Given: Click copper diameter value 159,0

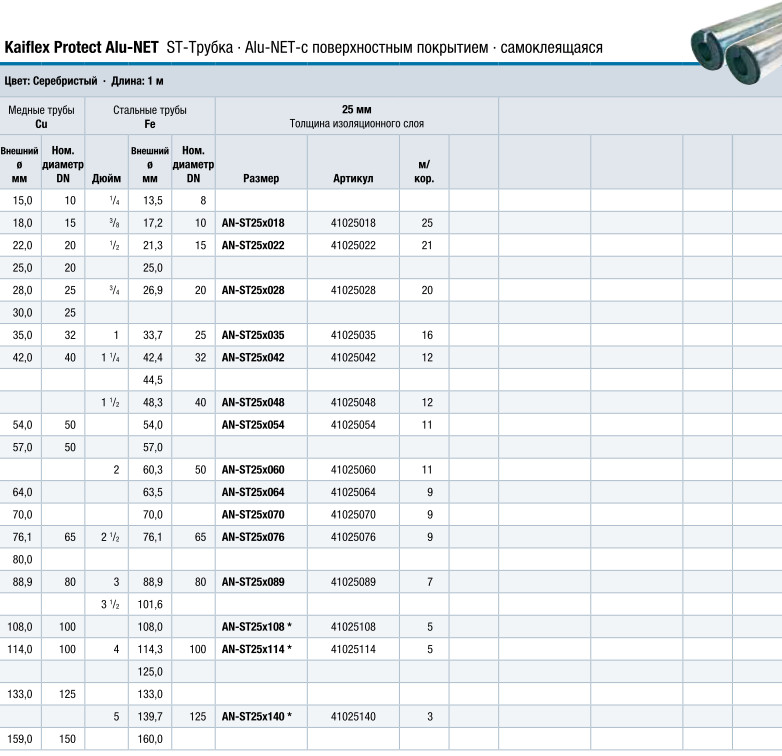Looking at the screenshot, I should click(x=20, y=739).
